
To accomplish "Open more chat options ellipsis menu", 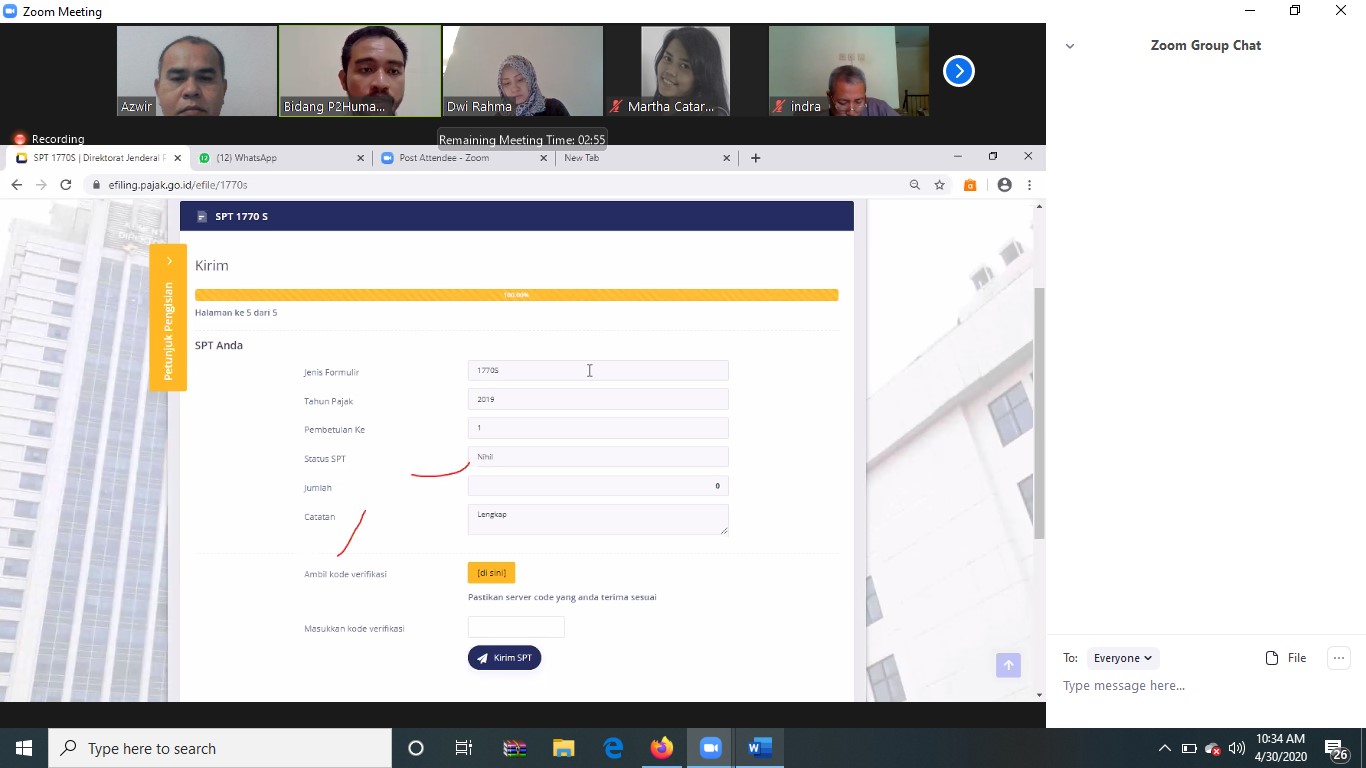I will [x=1338, y=657].
